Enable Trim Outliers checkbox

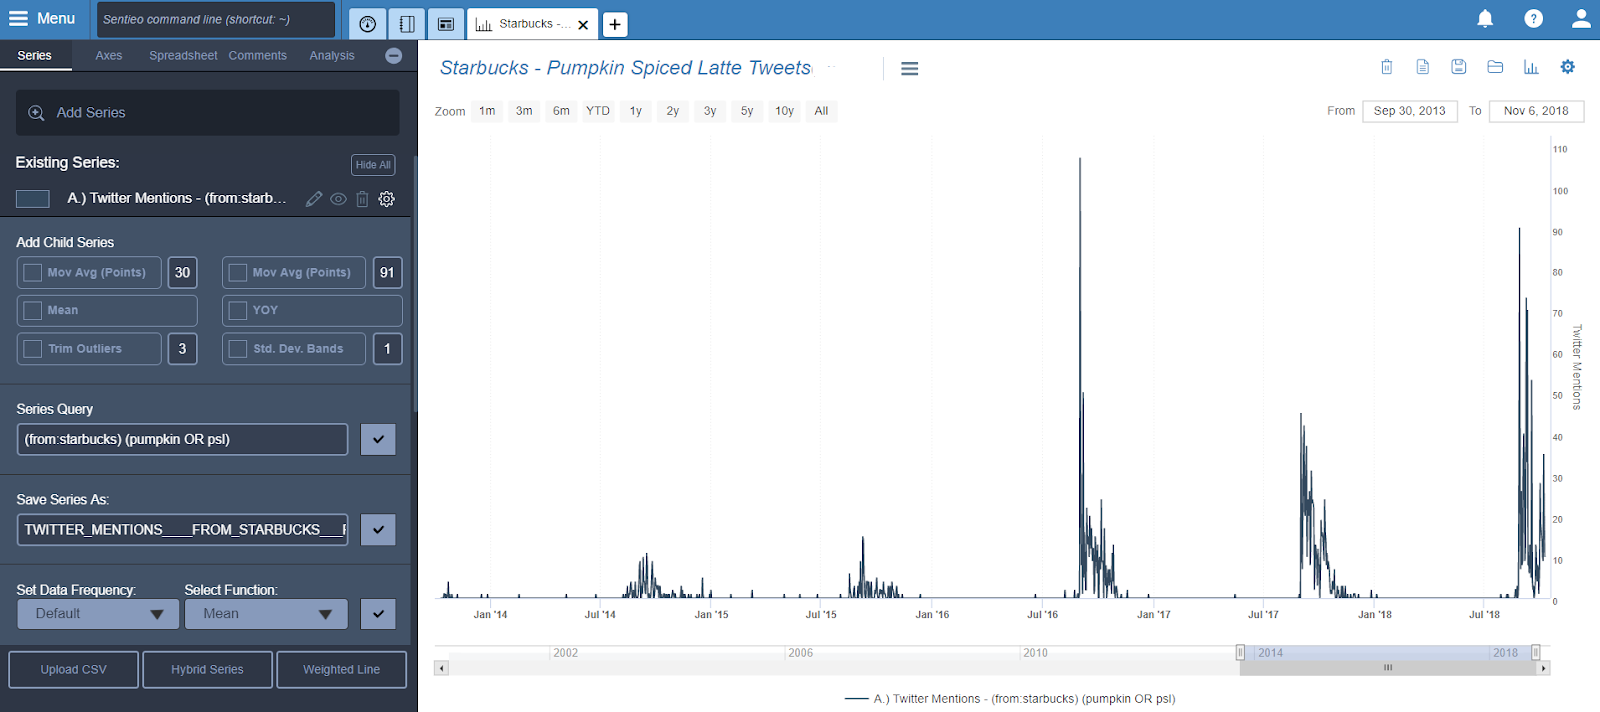[32, 349]
